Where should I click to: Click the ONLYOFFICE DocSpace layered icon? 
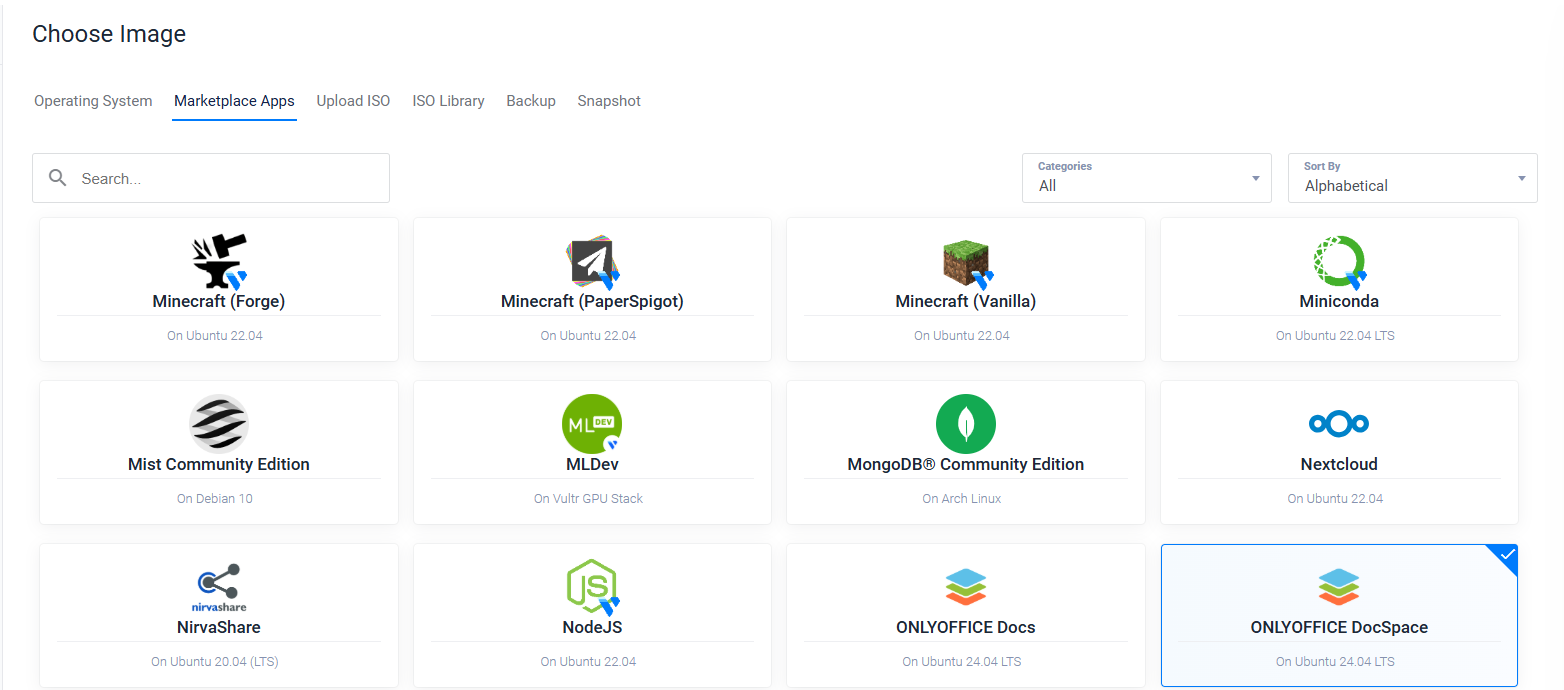click(1339, 587)
